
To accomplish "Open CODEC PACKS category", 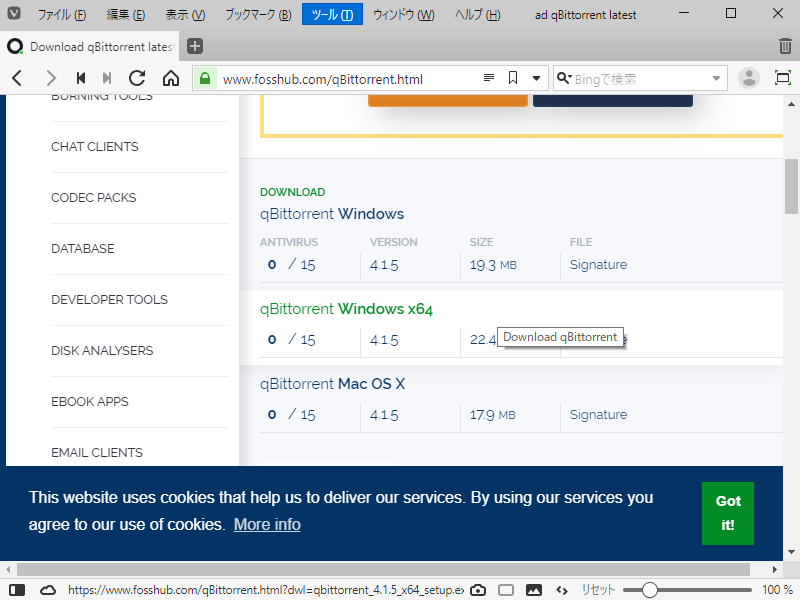I will [x=94, y=197].
